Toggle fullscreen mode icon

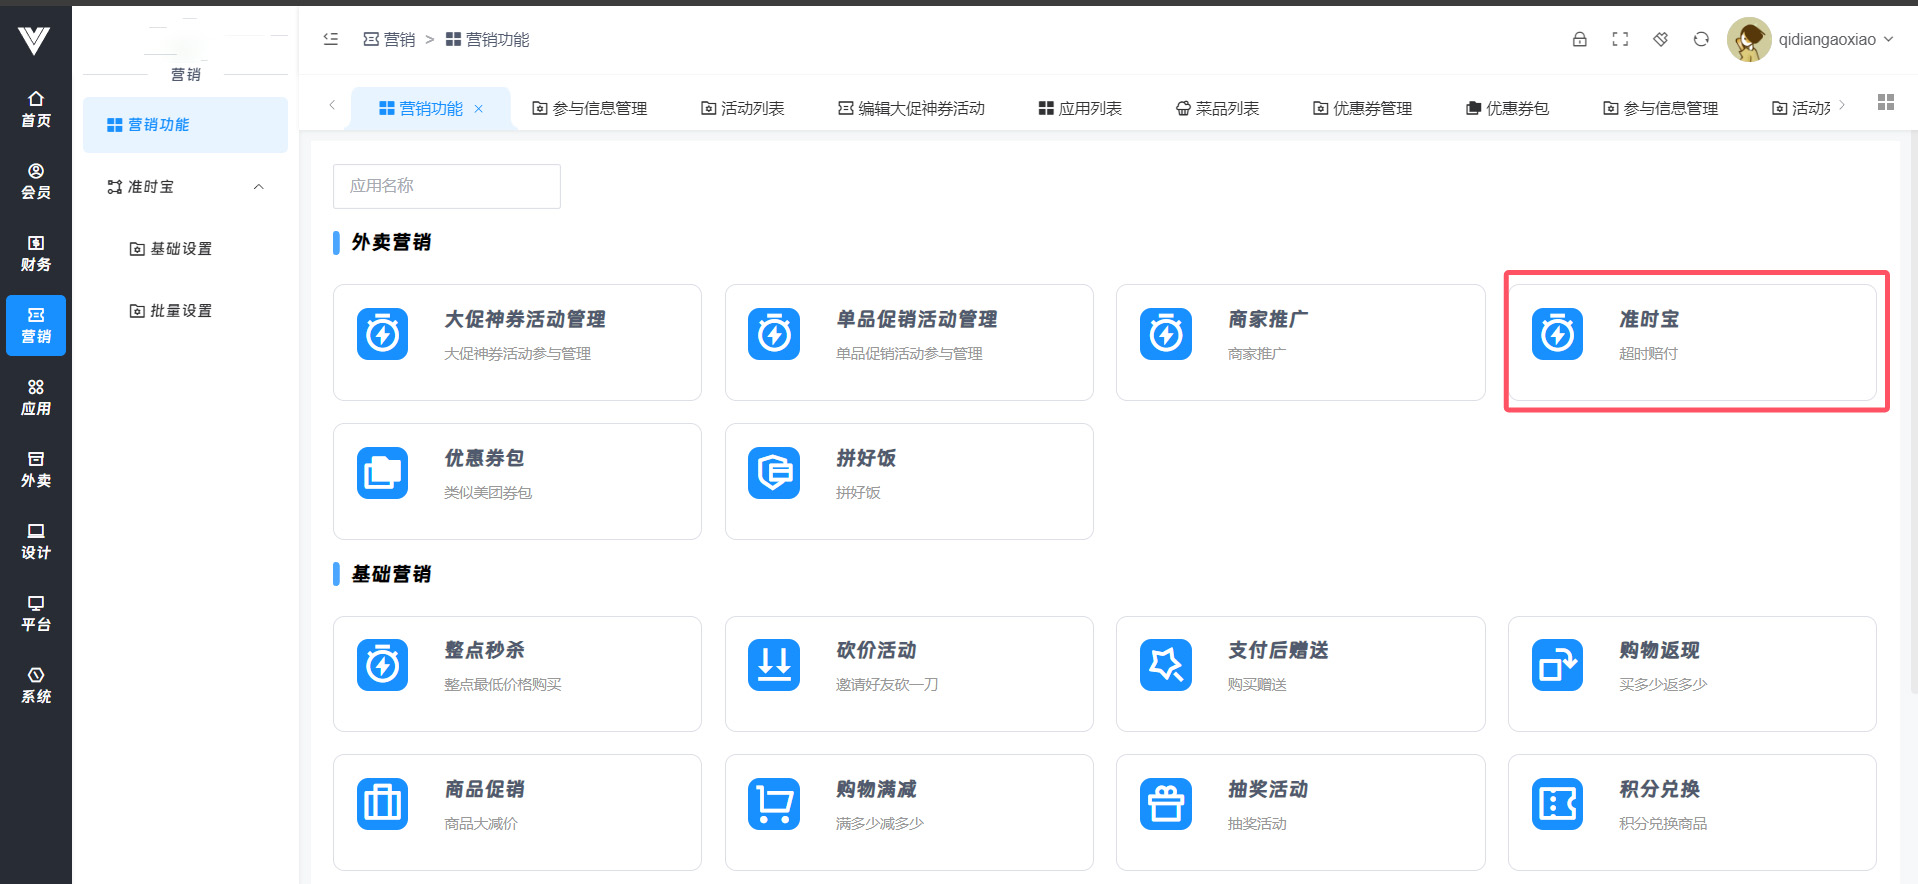[x=1620, y=40]
